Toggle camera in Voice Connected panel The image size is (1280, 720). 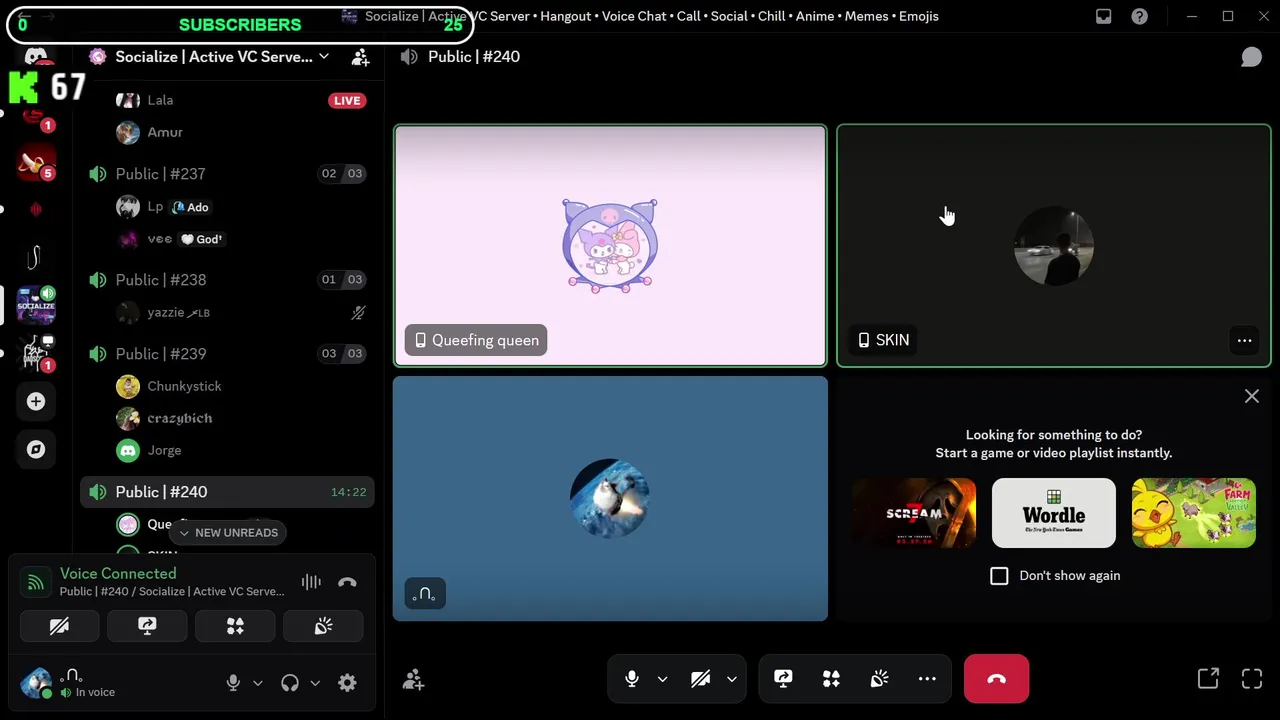(x=59, y=626)
